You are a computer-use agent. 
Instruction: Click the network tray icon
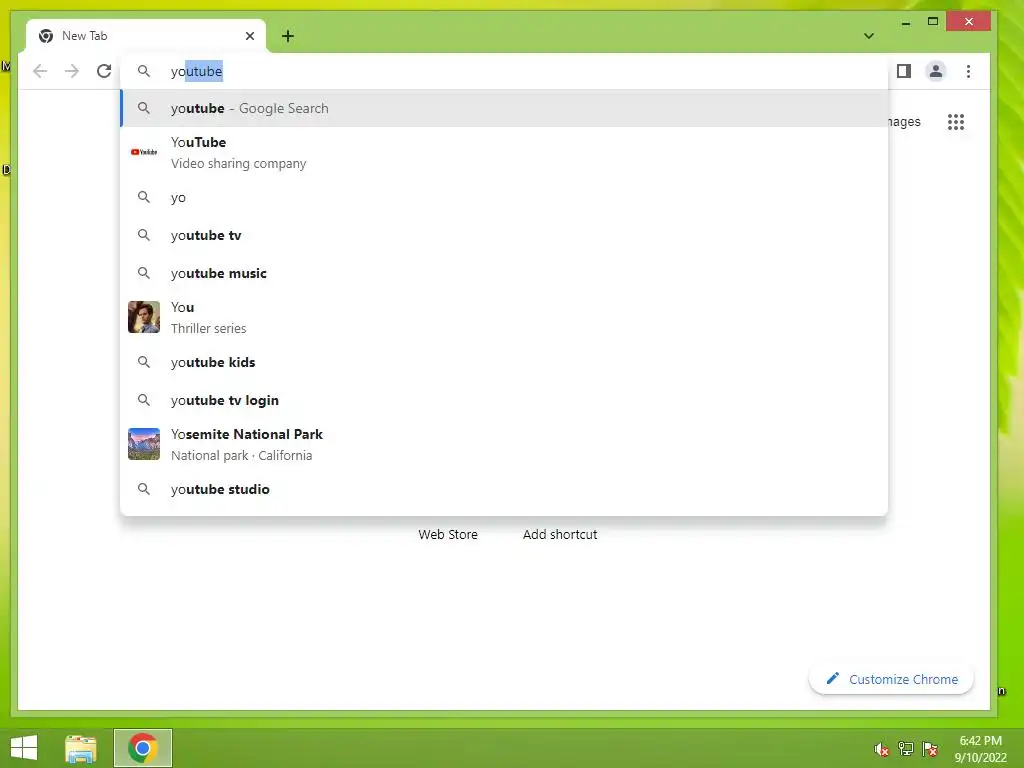pyautogui.click(x=906, y=749)
